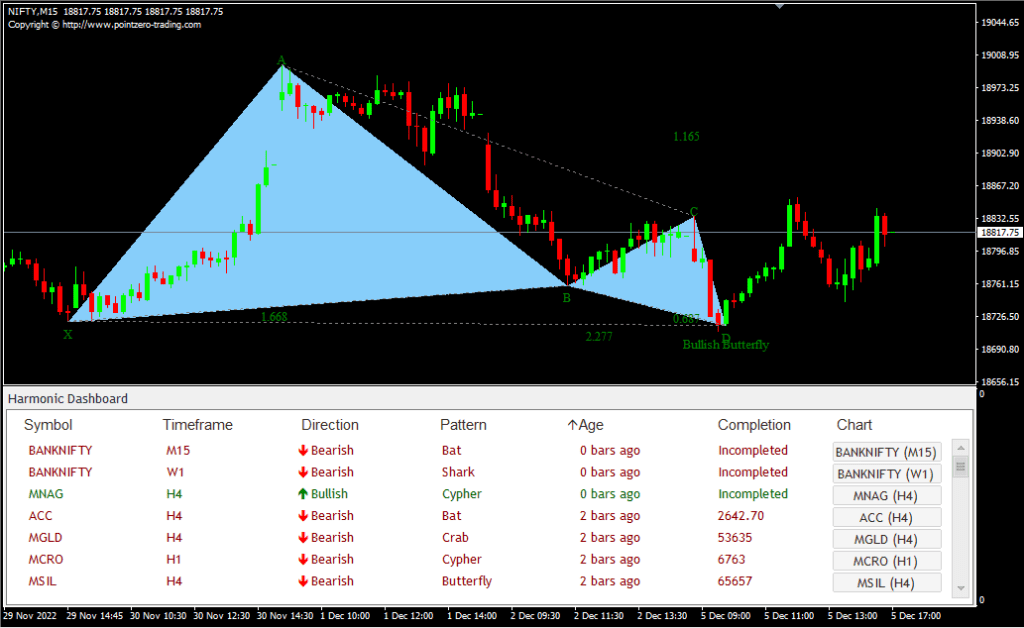Click the Shark pattern cell
This screenshot has height=628, width=1024.
tap(458, 472)
